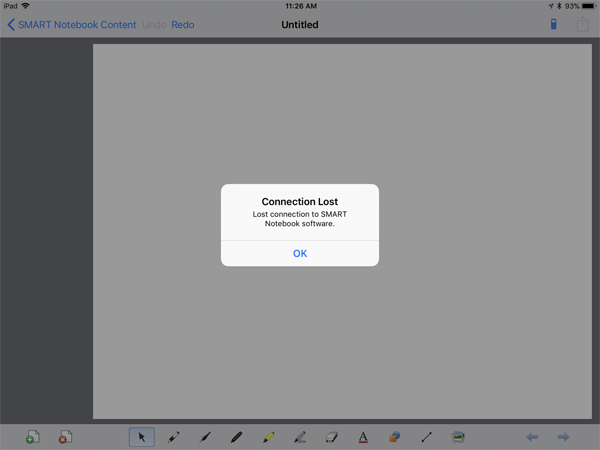Select the Text tool letter A
The height and width of the screenshot is (450, 600).
[x=363, y=437]
